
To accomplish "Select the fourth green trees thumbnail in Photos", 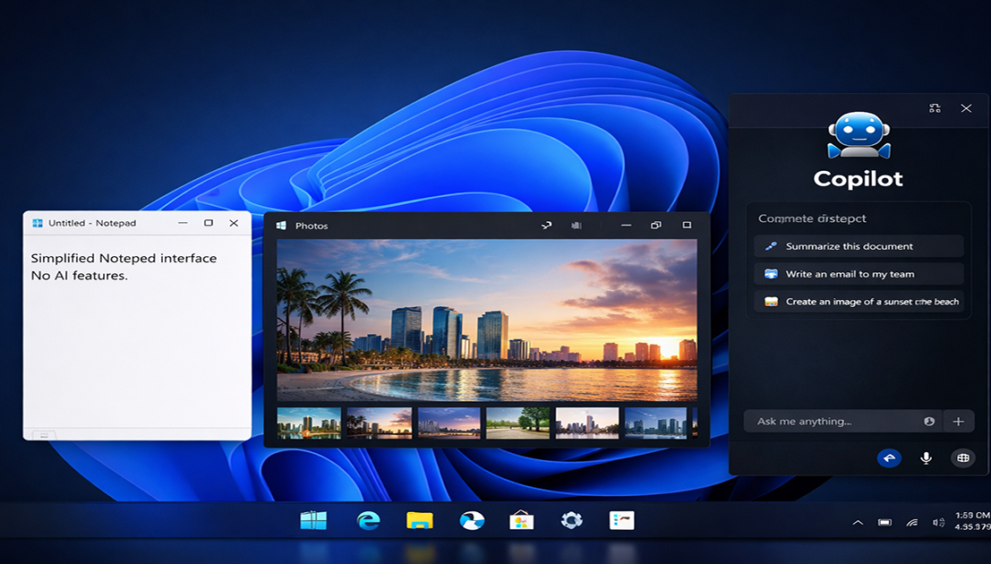I will point(518,422).
